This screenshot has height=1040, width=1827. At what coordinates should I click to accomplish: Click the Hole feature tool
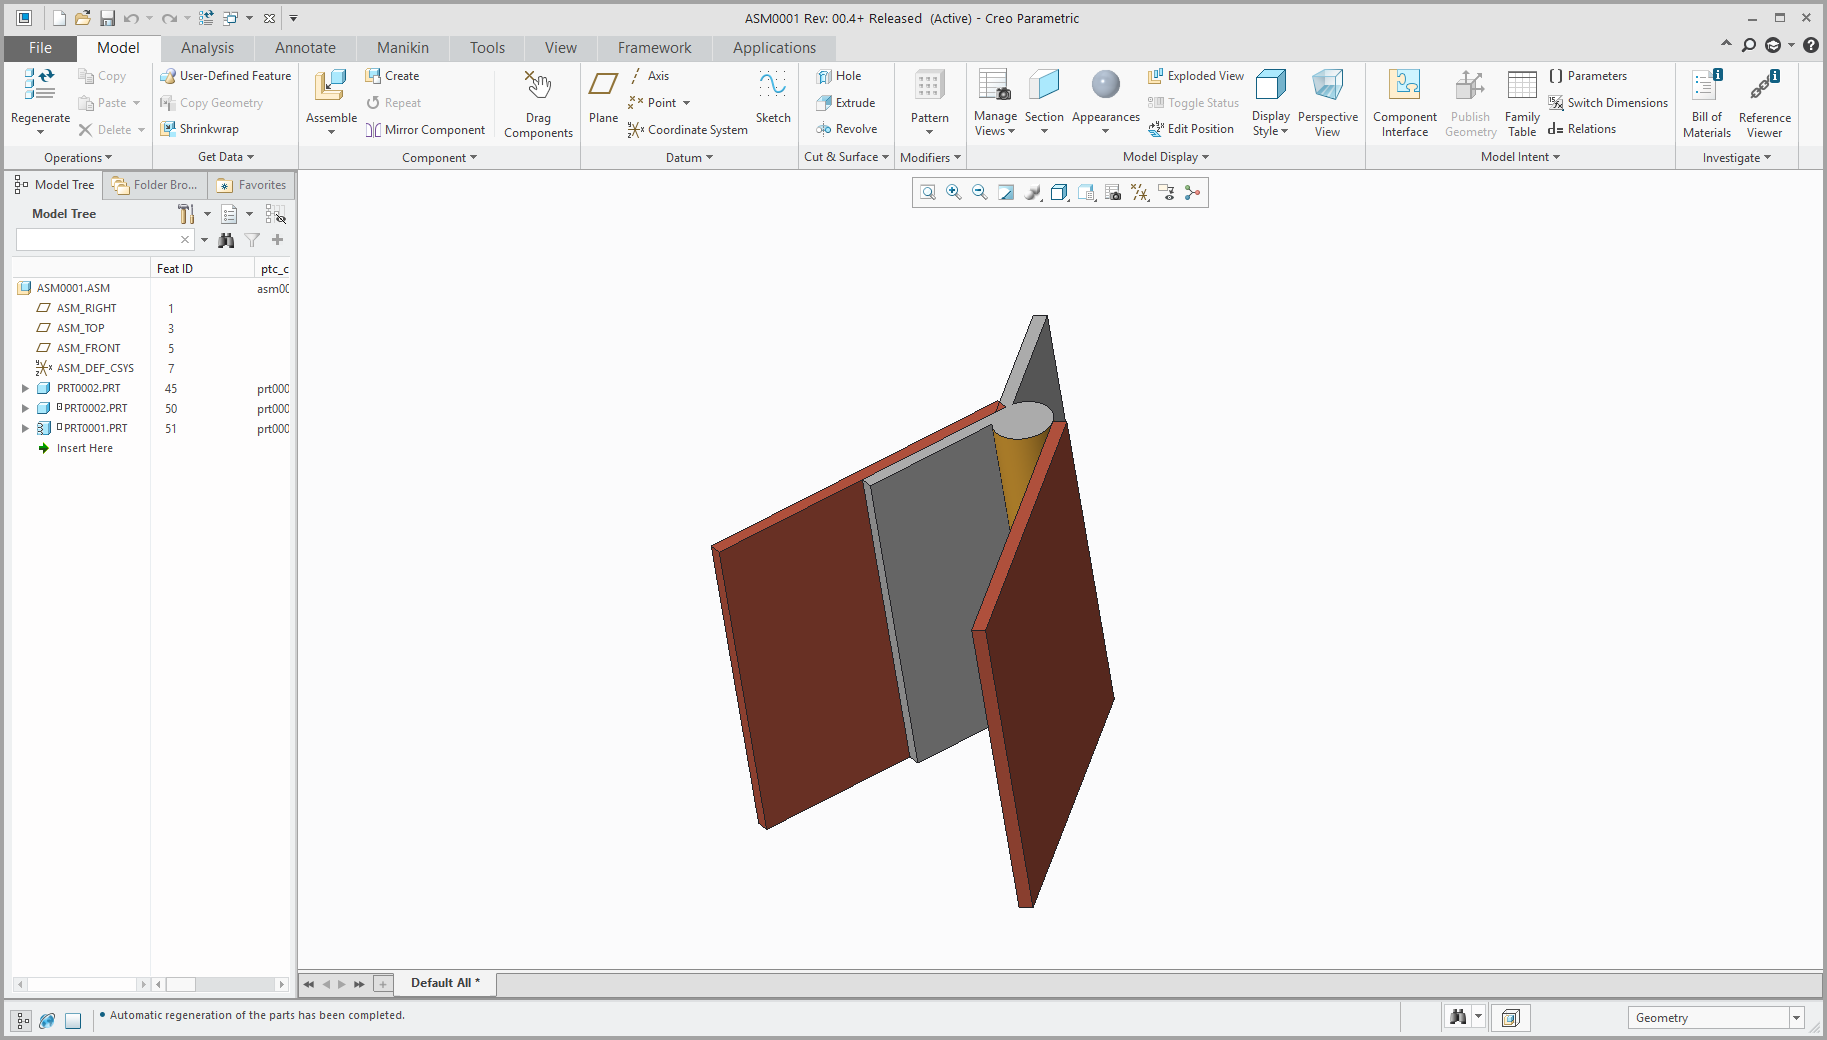point(838,76)
